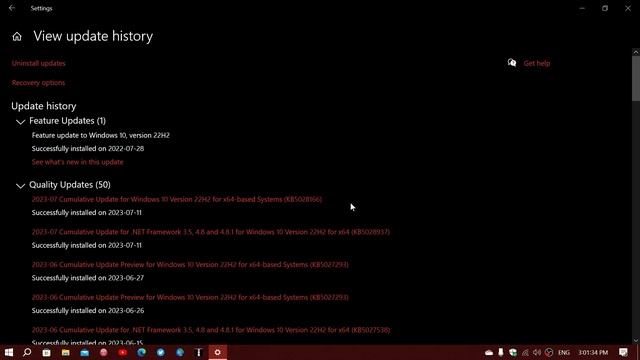Click the 'Update history' heading
Screen dimensions: 640x360
[x=44, y=106]
